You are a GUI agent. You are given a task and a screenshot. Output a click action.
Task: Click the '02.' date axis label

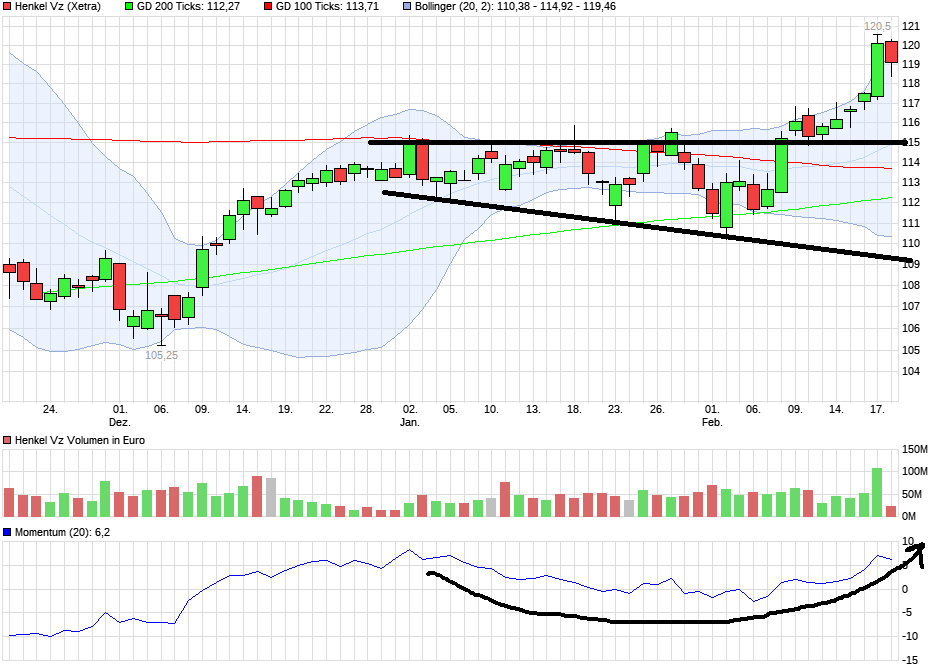[410, 409]
